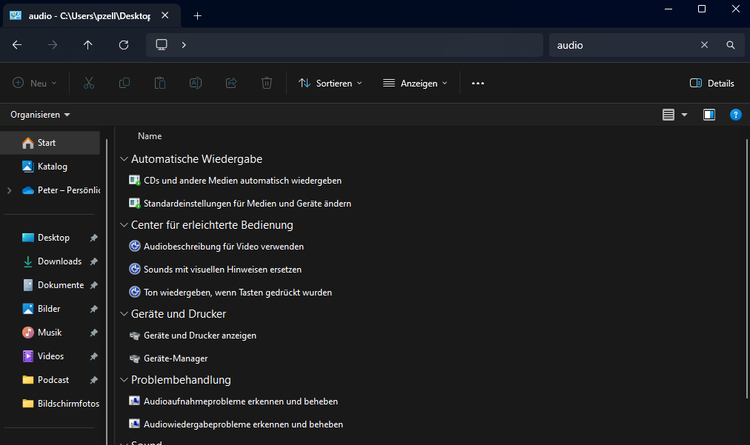Collapse the Geräte und Drucker group
Screen dimensions: 750x445
tap(124, 314)
